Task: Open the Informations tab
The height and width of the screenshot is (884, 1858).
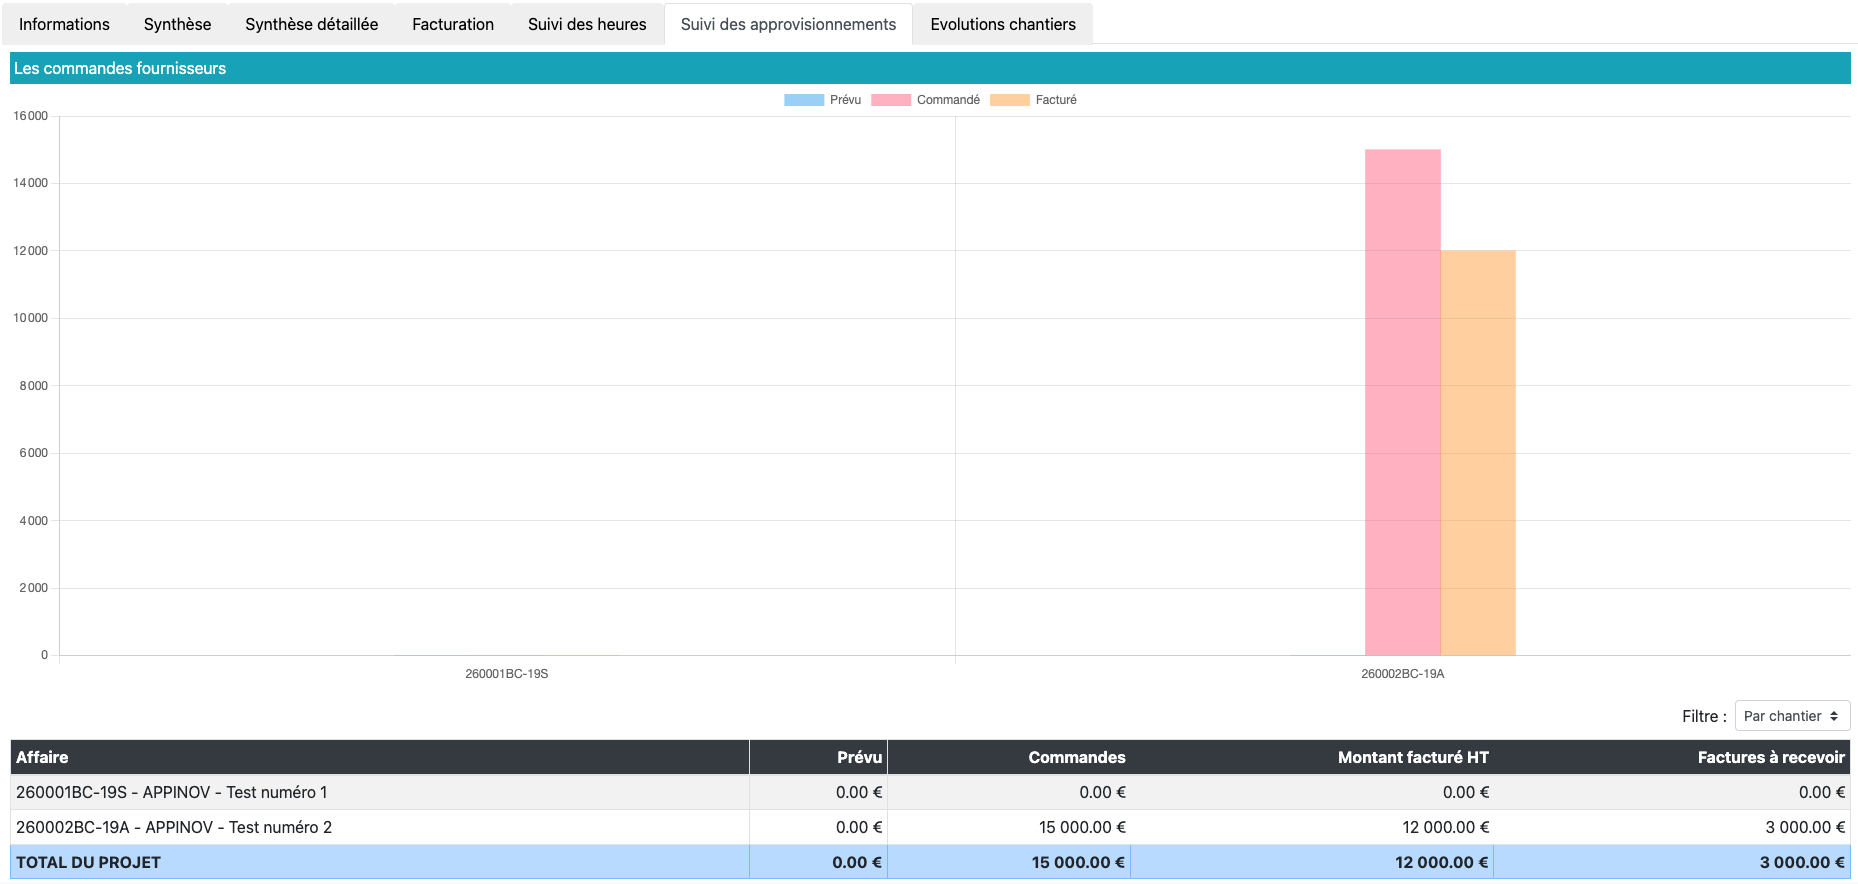Action: (x=64, y=24)
